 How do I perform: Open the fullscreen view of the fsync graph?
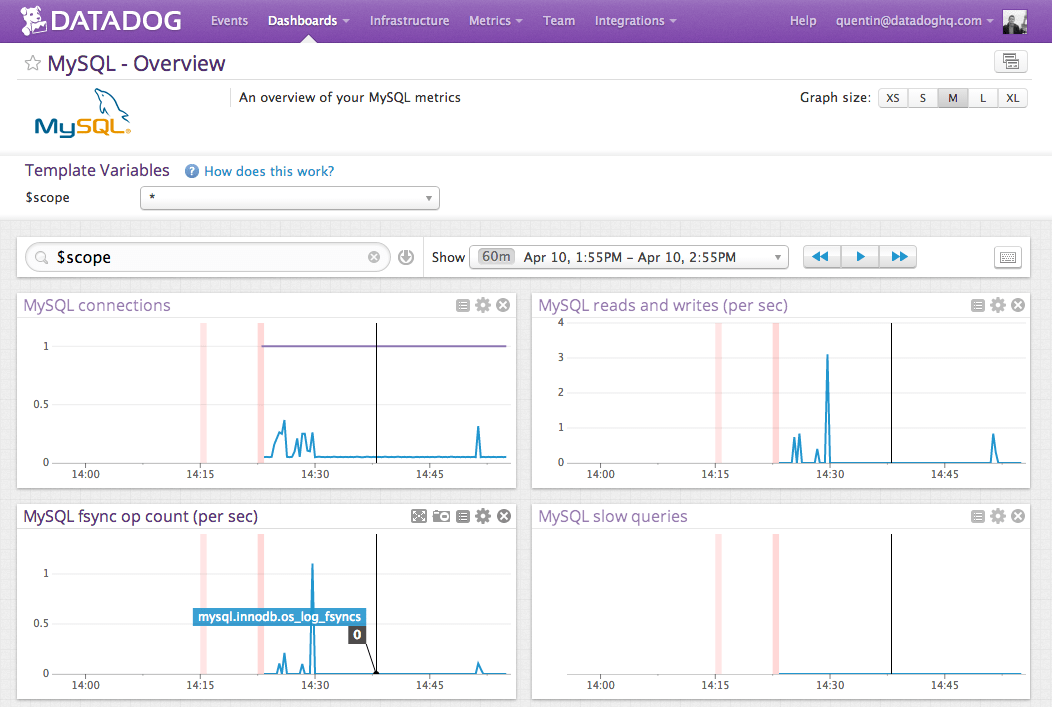pyautogui.click(x=419, y=515)
